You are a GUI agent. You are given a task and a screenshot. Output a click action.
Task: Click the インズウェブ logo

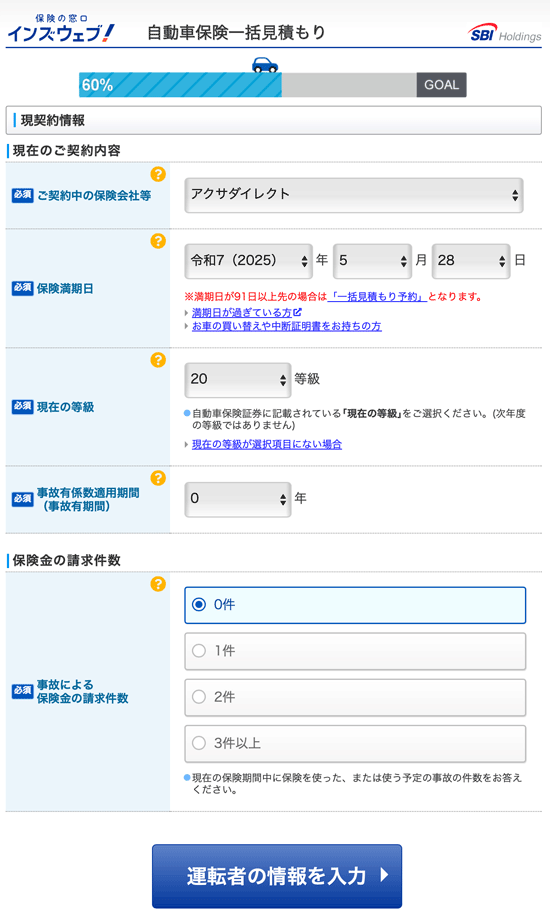click(61, 29)
